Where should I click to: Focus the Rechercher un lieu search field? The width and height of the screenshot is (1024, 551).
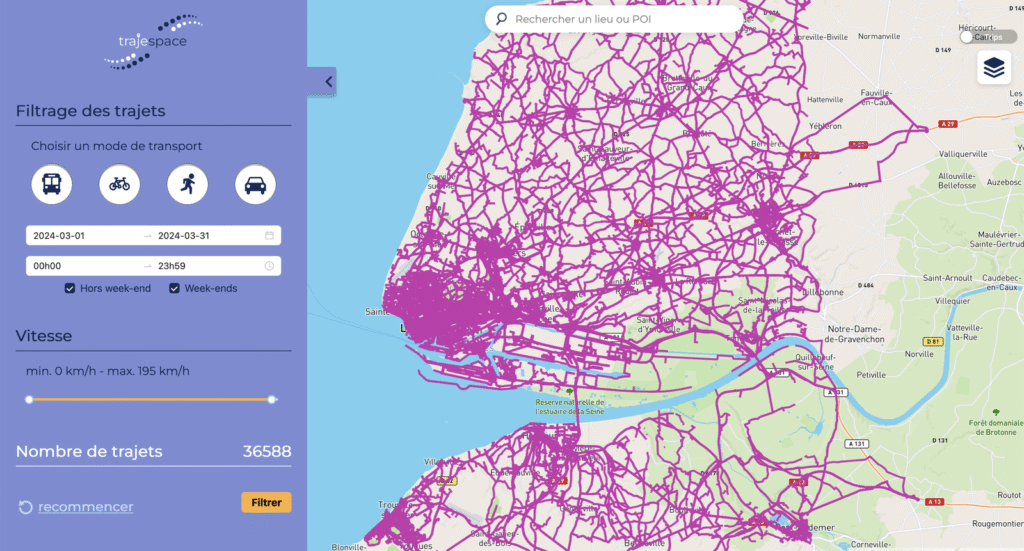coord(620,19)
